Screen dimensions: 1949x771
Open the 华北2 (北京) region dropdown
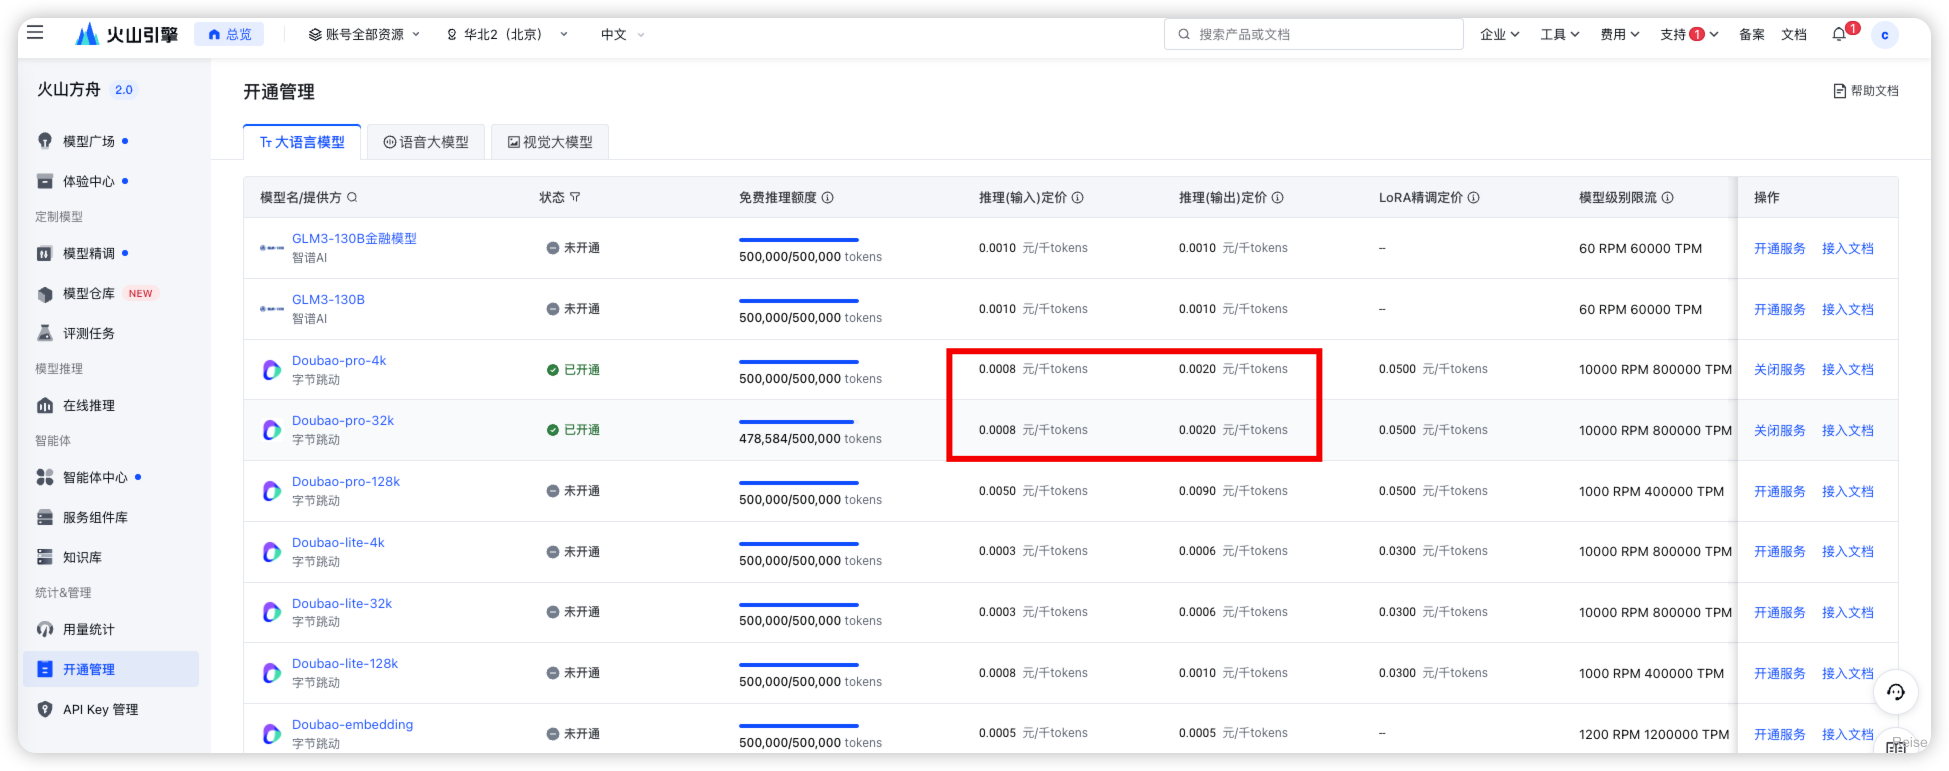point(507,34)
